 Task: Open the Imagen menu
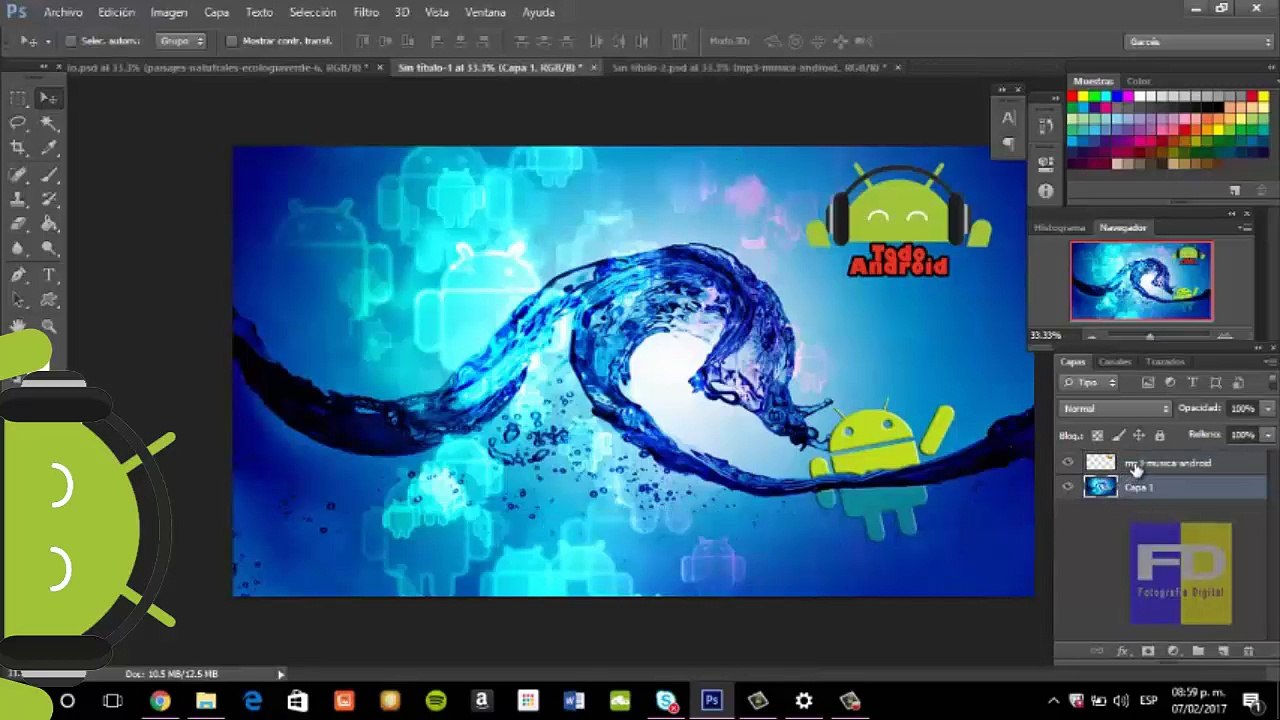[169, 12]
